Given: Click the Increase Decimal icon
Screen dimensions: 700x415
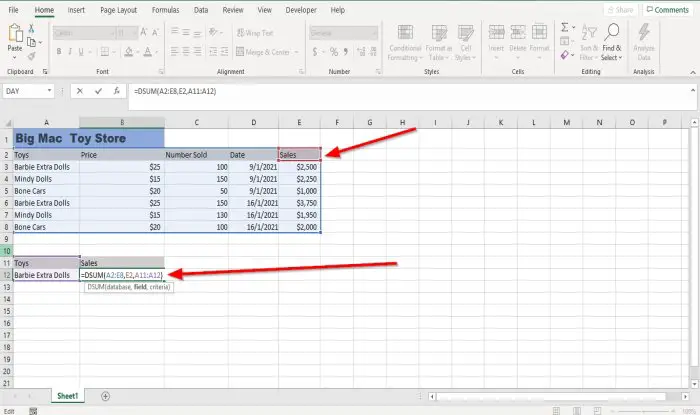Looking at the screenshot, I should (x=361, y=52).
